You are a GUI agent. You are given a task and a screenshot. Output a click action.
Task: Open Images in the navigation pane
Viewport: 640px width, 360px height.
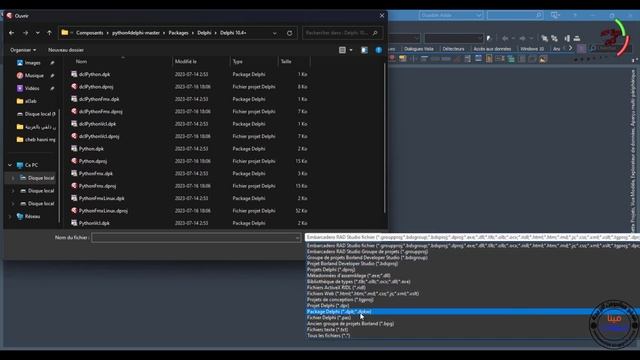(x=32, y=63)
